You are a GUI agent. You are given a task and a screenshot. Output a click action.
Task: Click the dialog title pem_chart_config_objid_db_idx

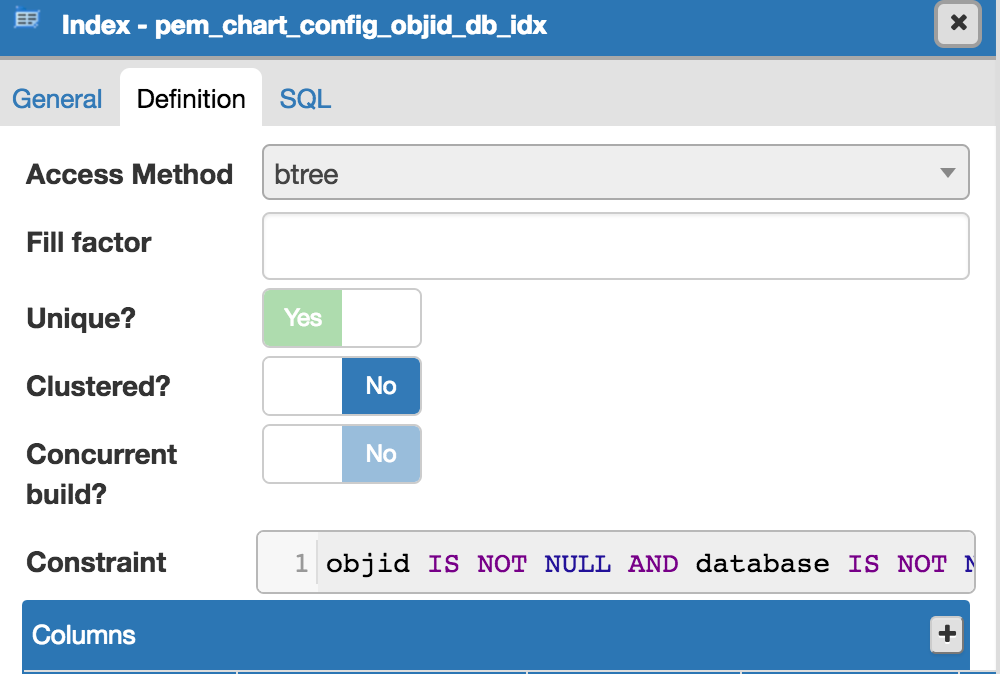(304, 24)
